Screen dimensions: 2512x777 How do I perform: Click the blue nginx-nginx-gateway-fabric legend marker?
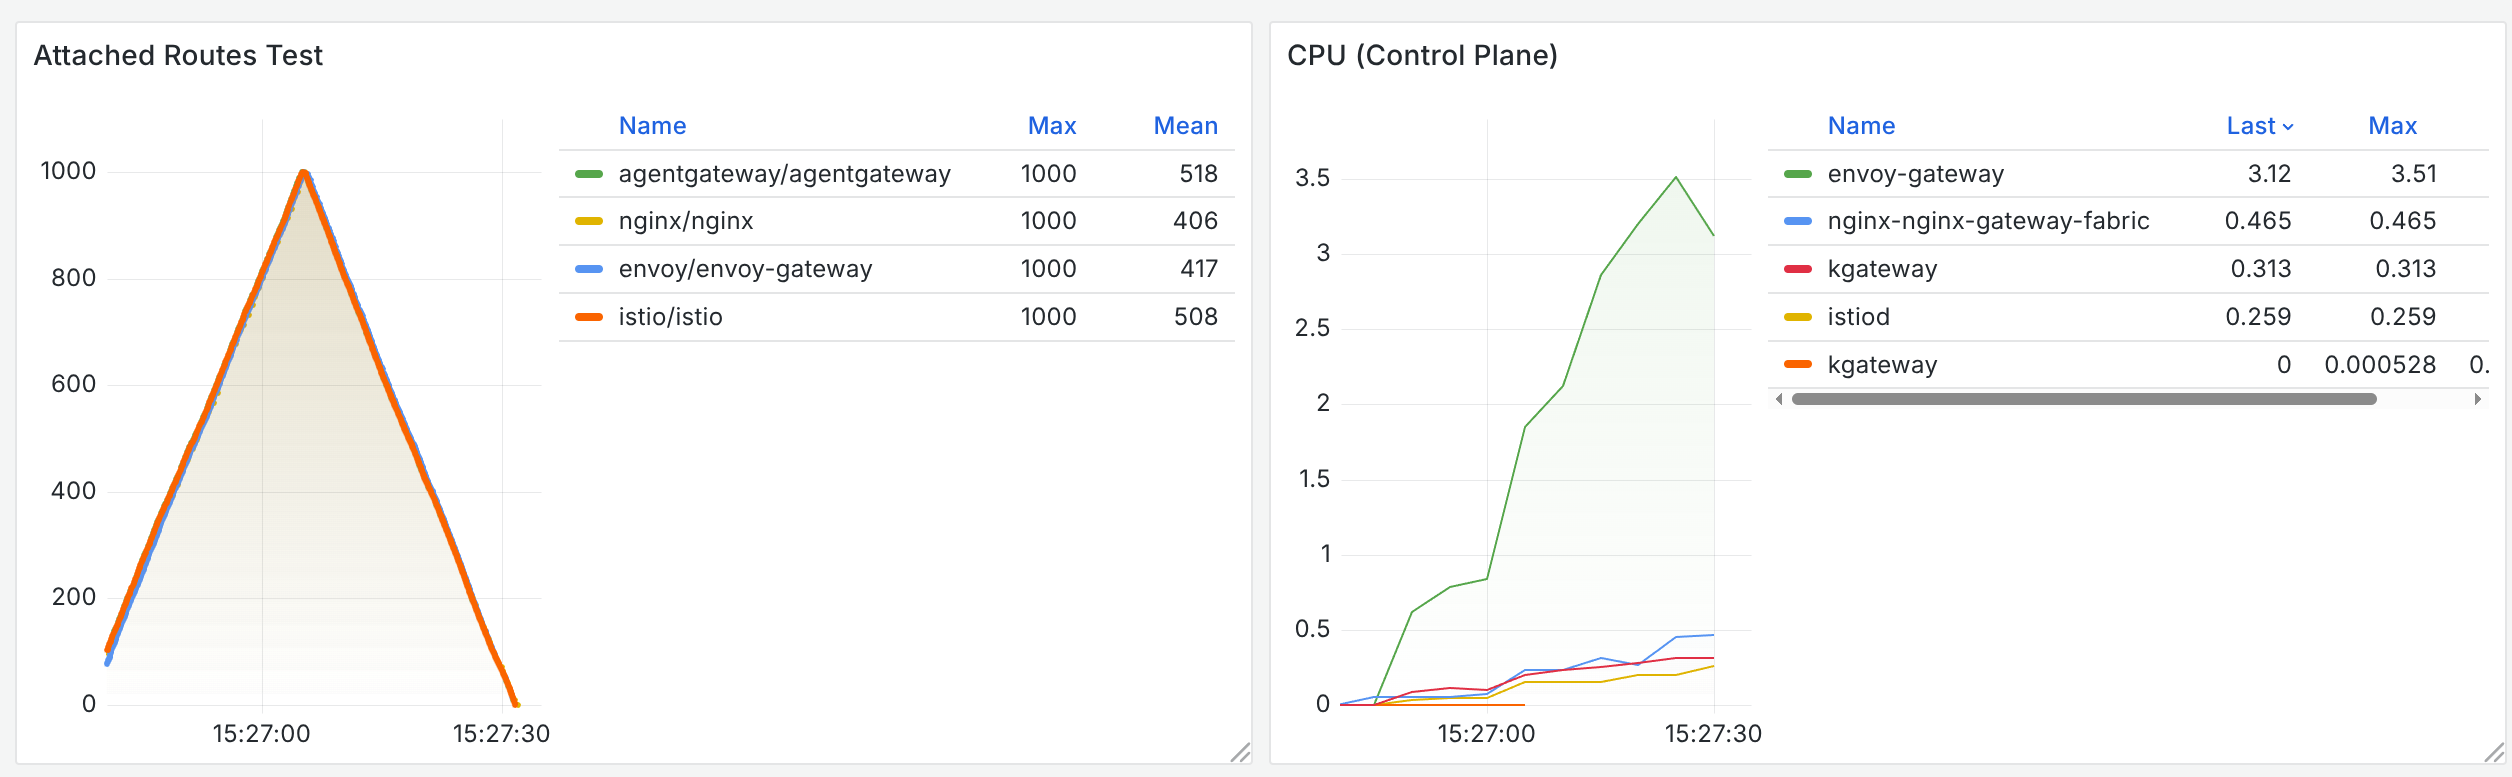click(x=1800, y=221)
